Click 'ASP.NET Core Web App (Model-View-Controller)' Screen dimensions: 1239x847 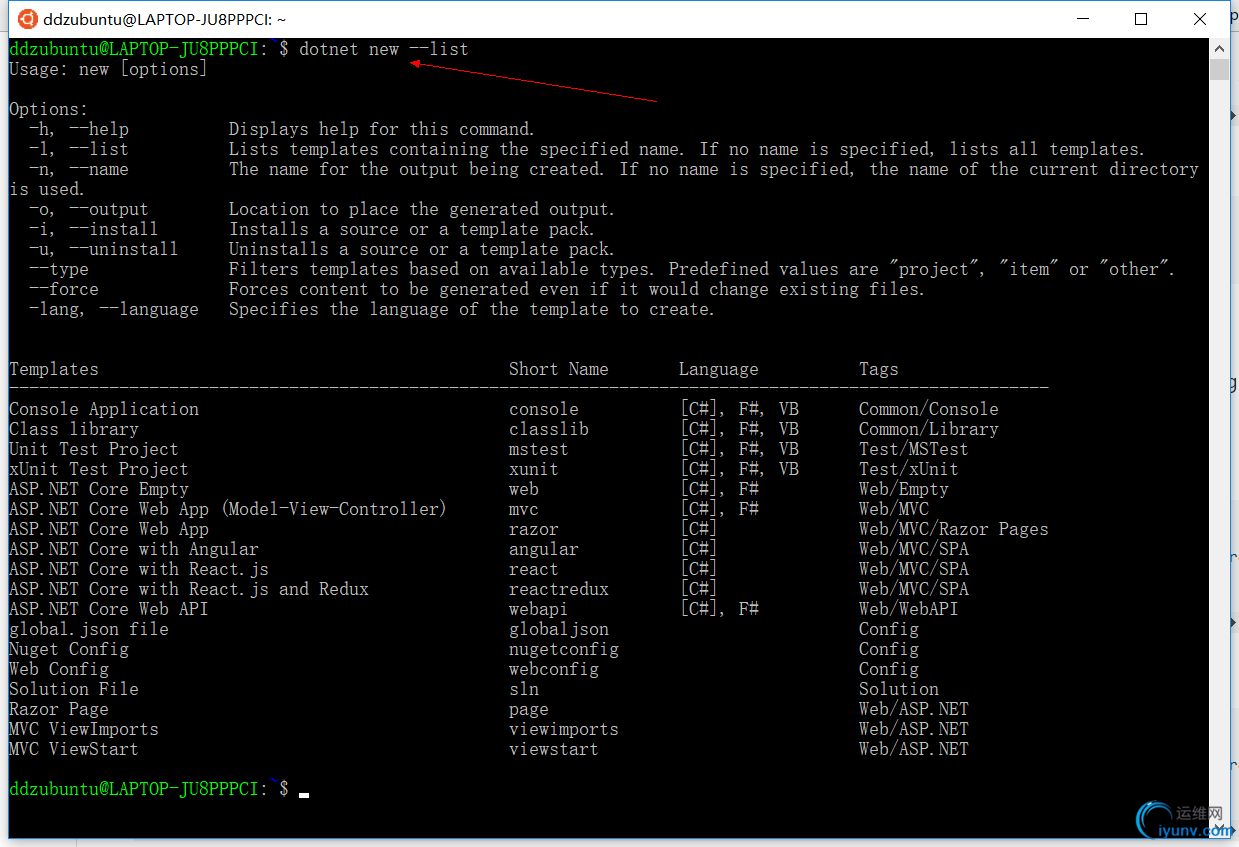point(228,509)
